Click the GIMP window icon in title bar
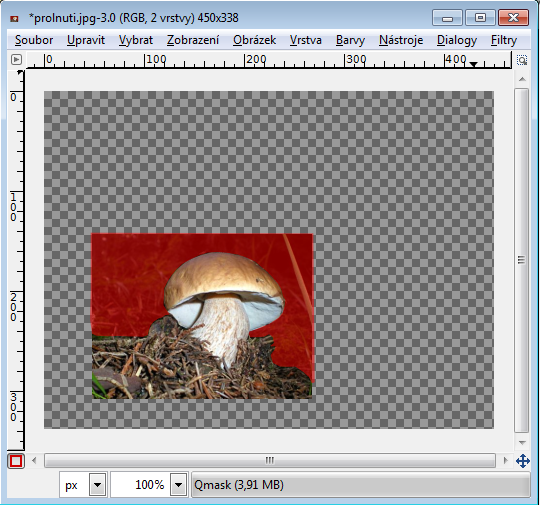Viewport: 540px width, 505px height. (14, 18)
